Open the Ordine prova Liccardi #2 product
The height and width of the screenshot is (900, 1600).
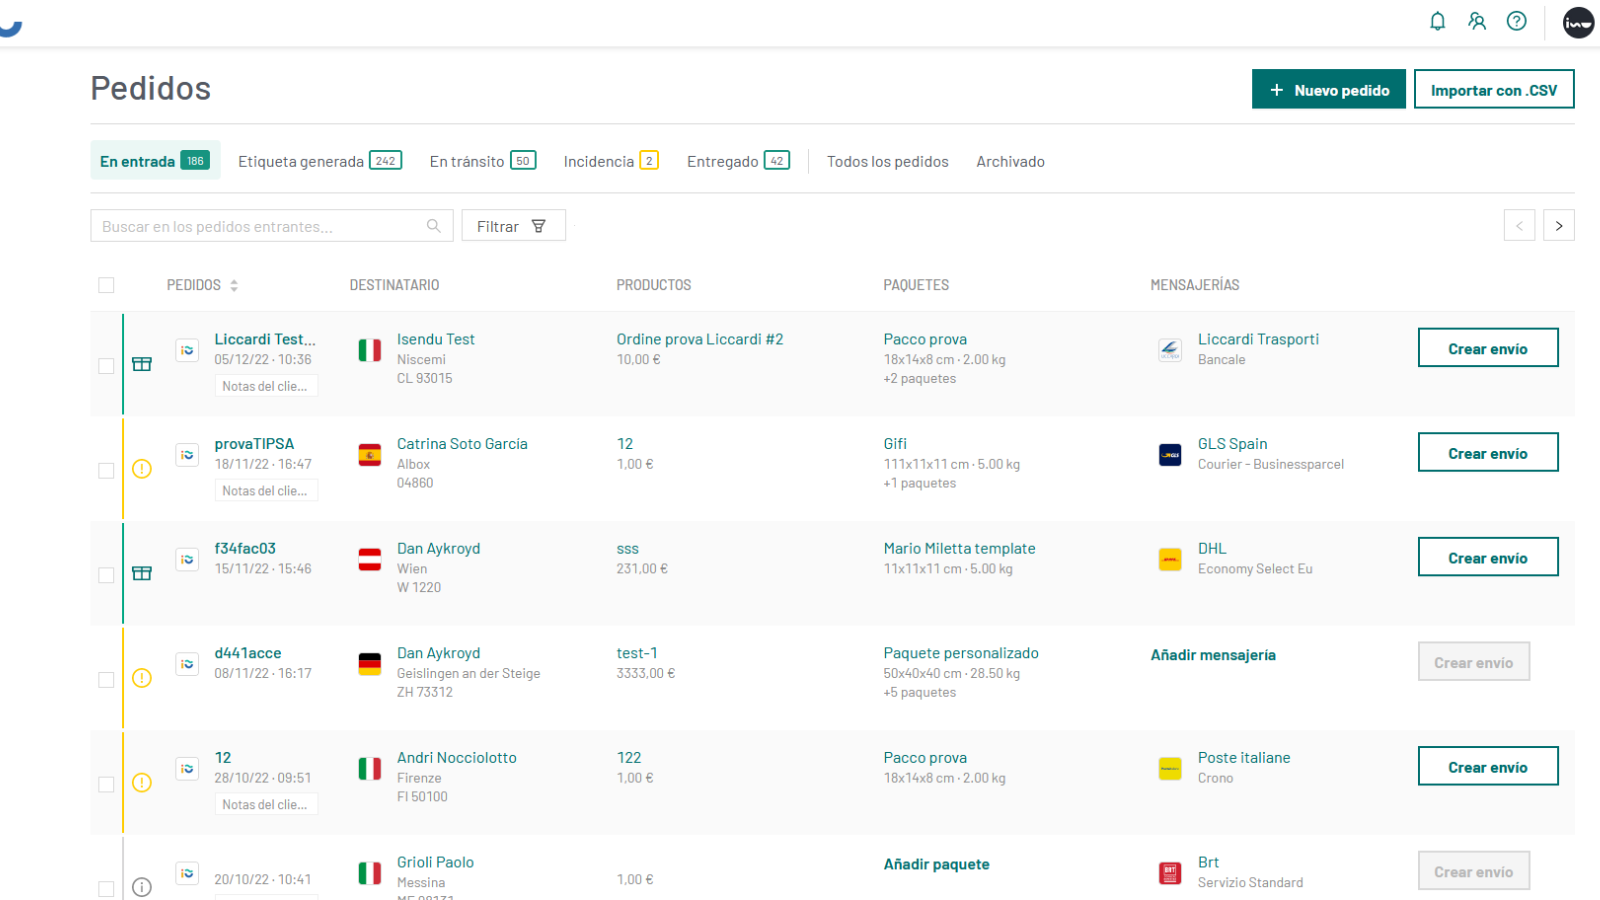[700, 340]
